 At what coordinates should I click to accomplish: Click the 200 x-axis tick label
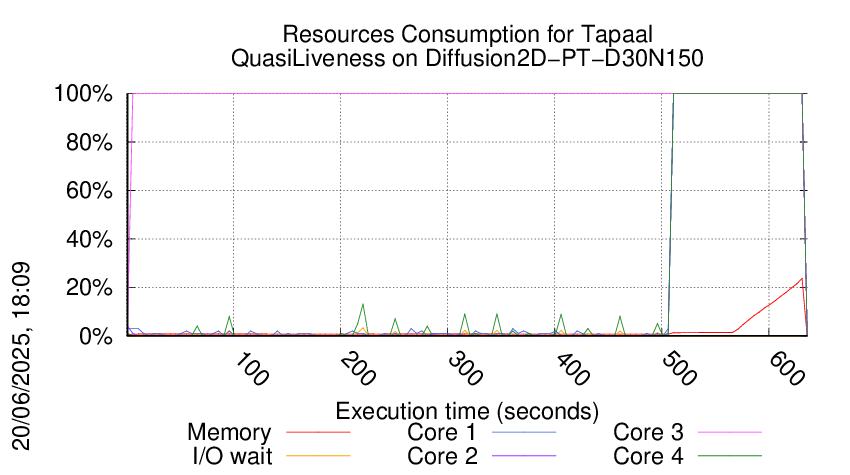tap(358, 370)
